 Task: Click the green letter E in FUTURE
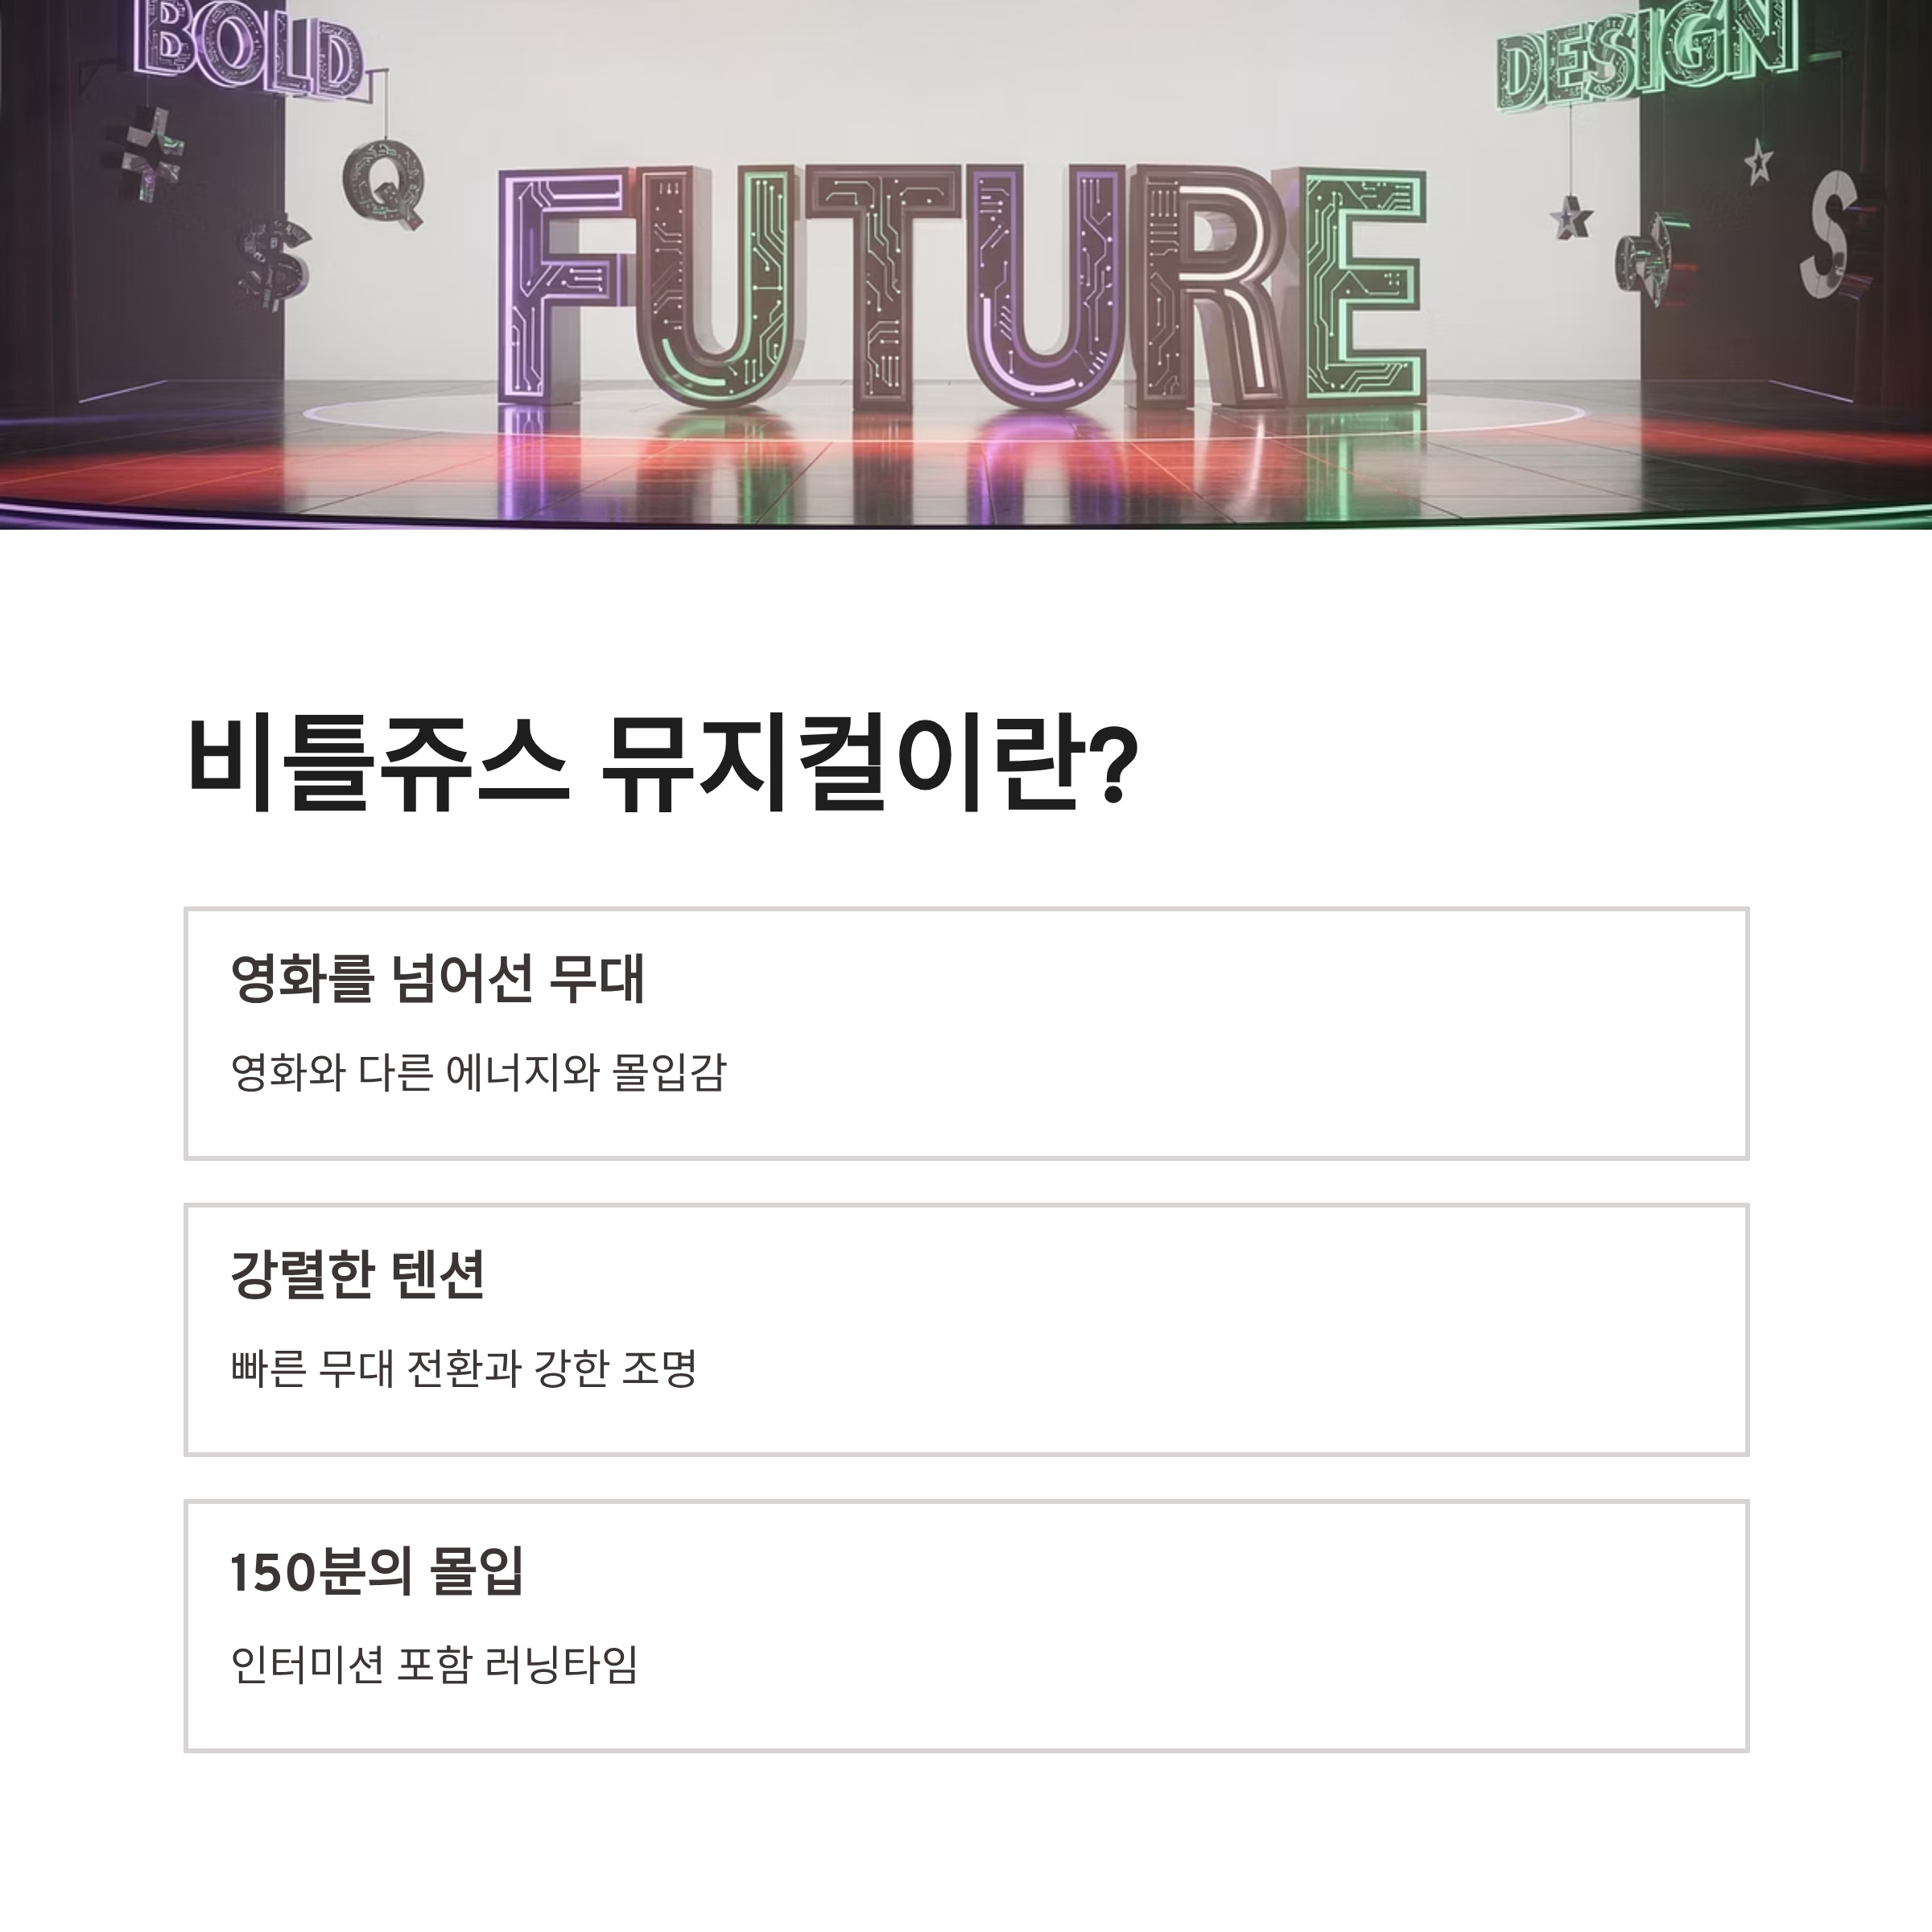point(1362,288)
